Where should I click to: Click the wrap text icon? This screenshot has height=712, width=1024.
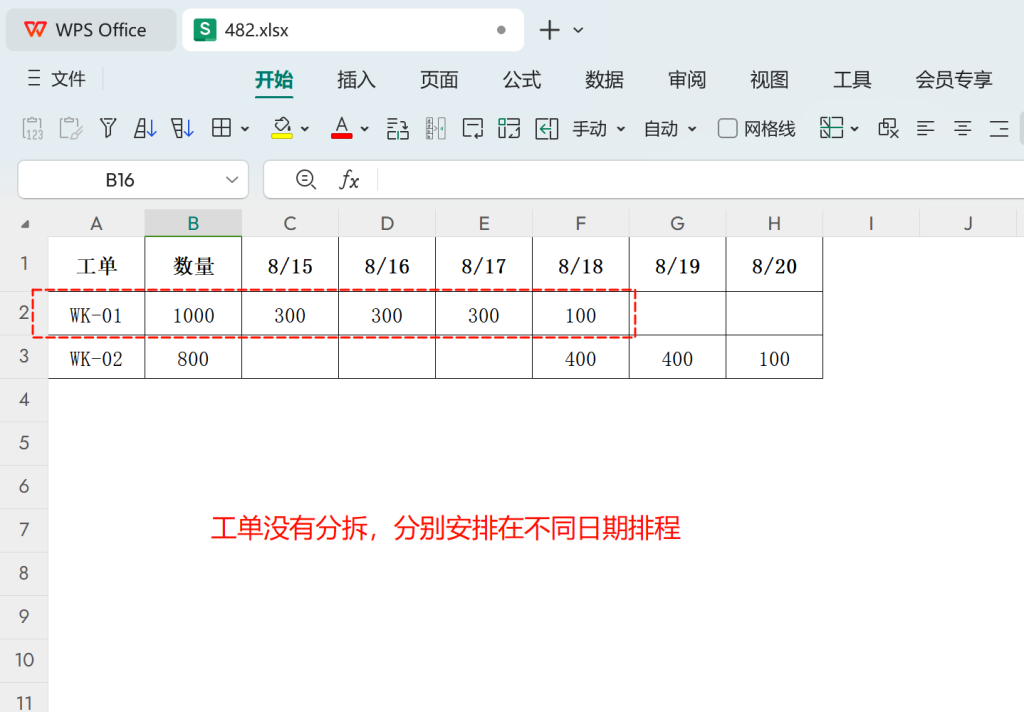pos(472,129)
